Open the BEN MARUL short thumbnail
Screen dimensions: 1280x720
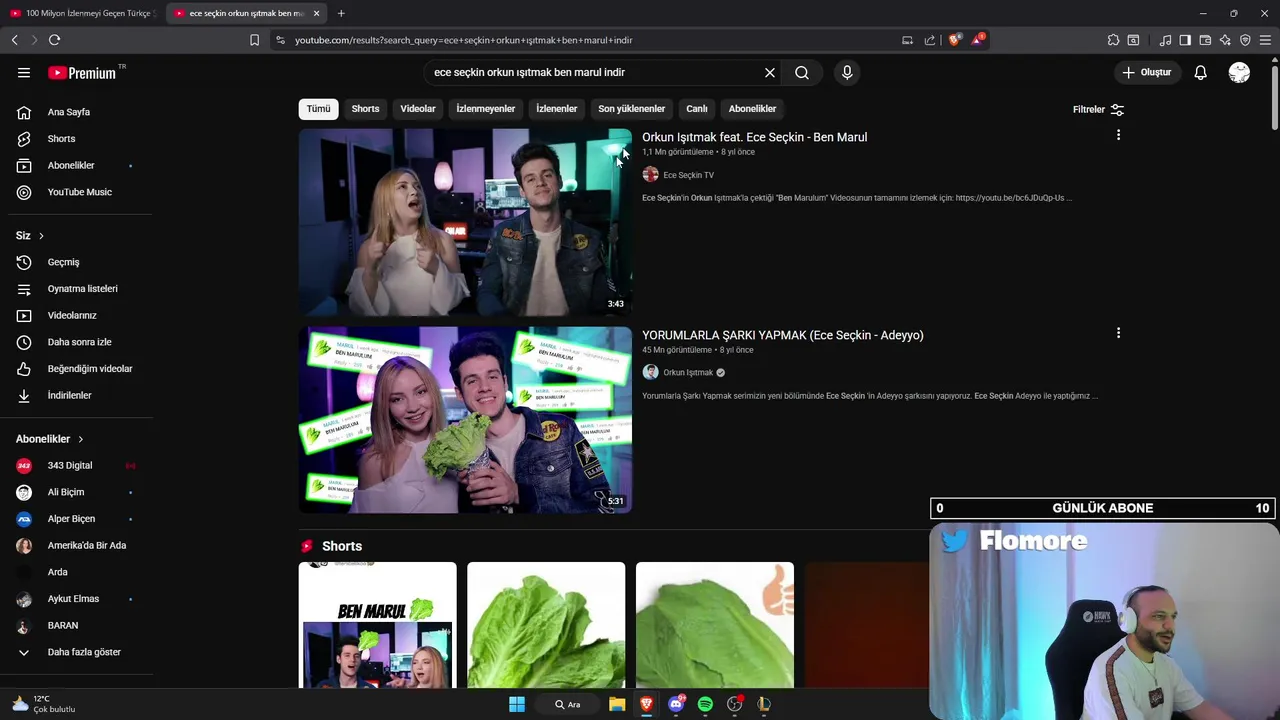pyautogui.click(x=377, y=625)
